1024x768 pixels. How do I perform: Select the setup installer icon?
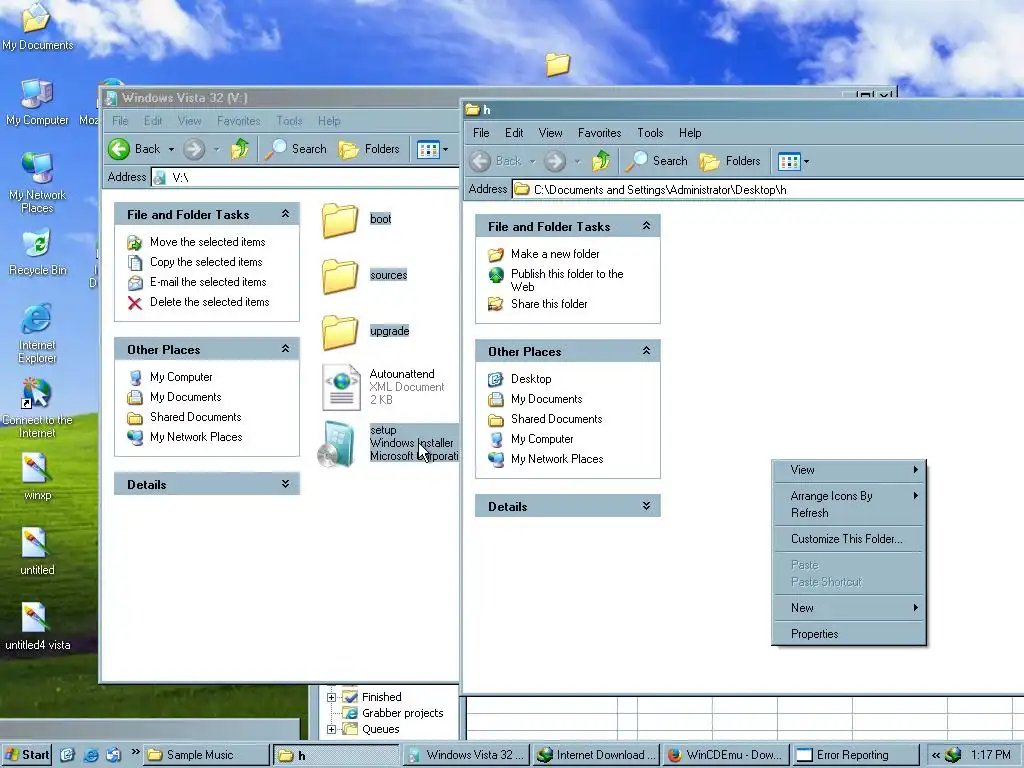tap(338, 444)
